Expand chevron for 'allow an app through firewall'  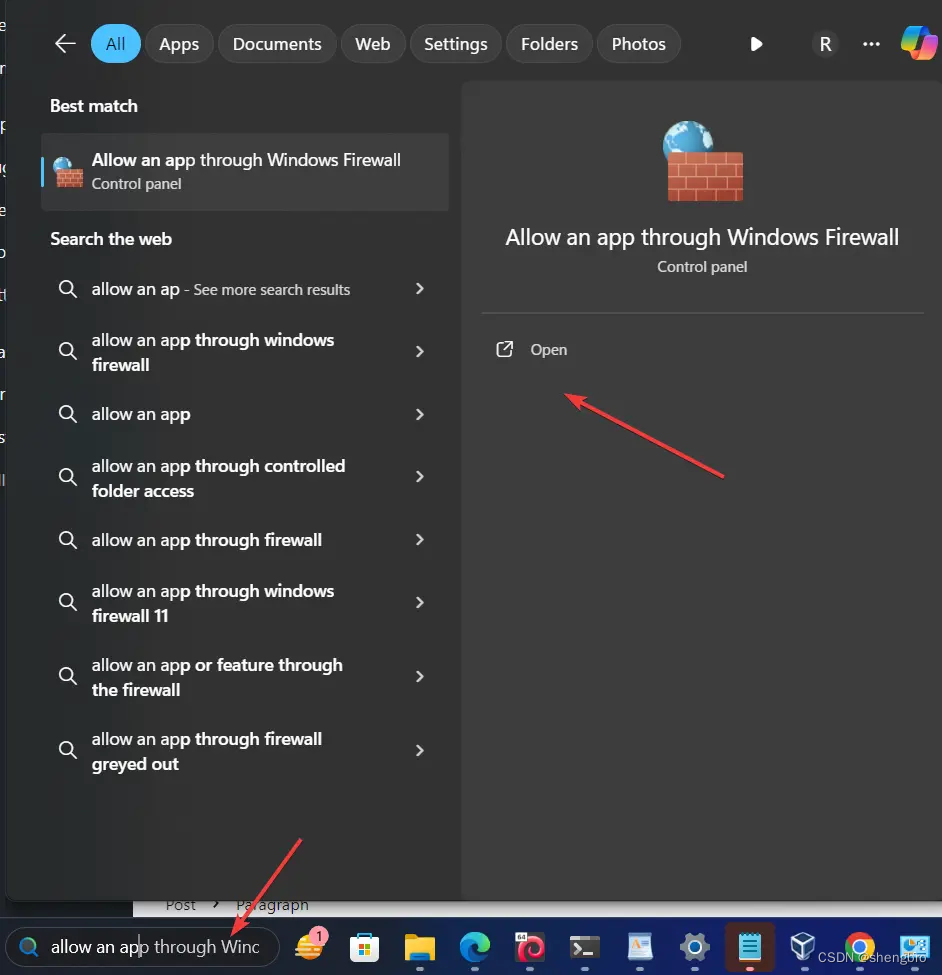click(420, 540)
